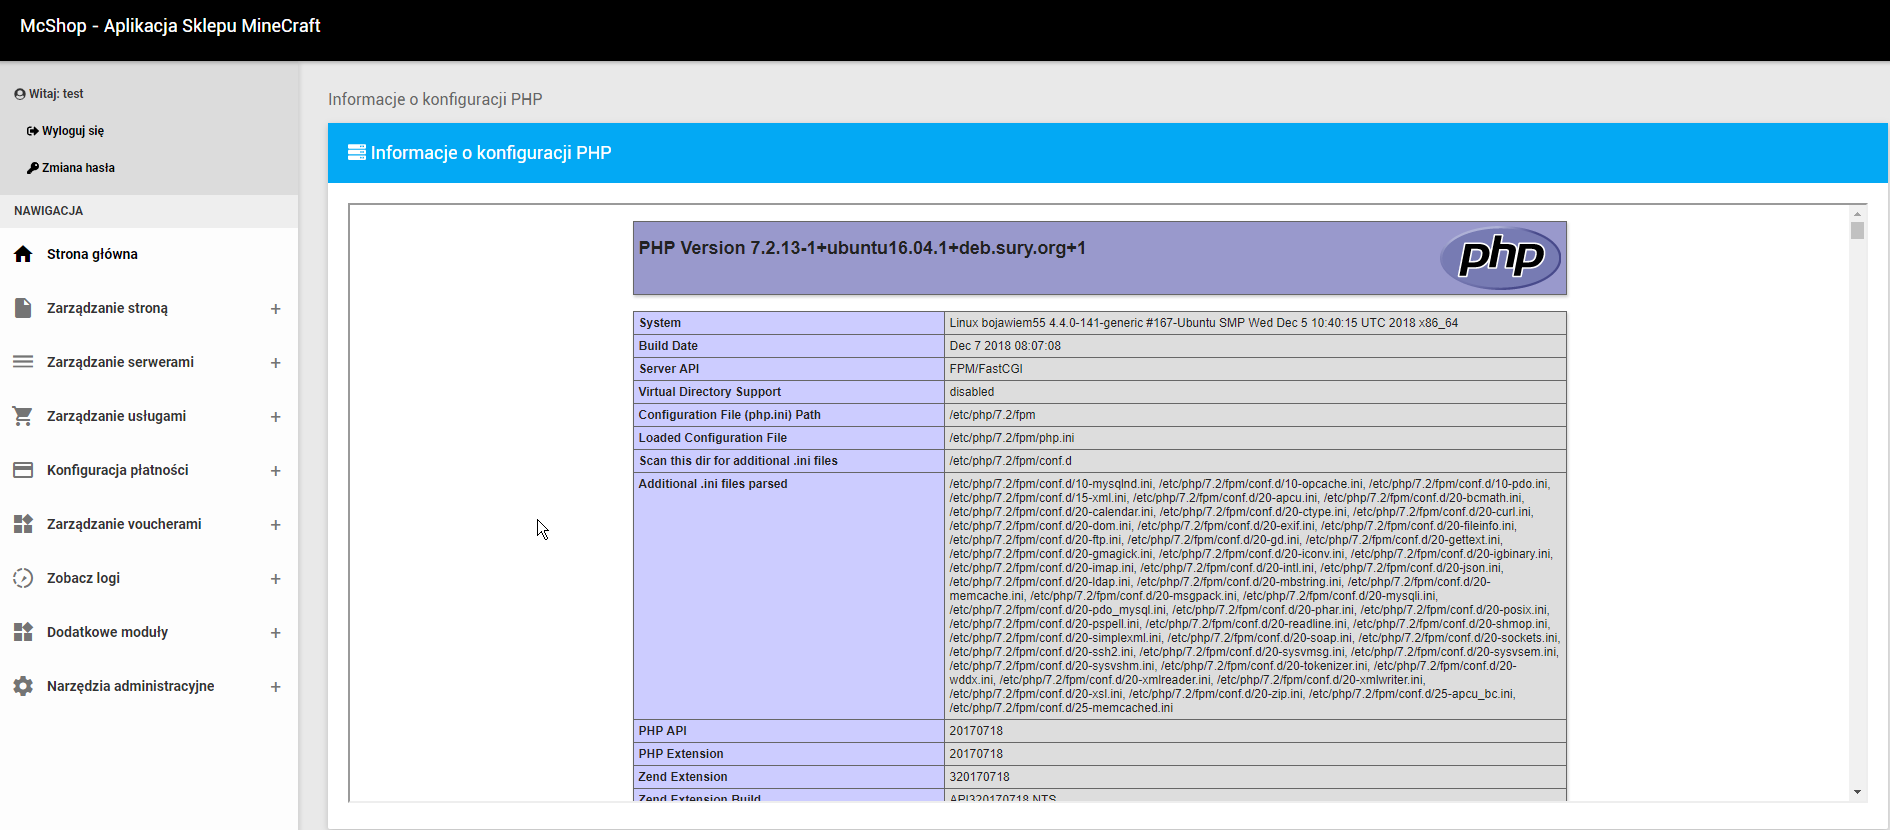Screen dimensions: 1890x830
Task: Click the PHP info scrollbar down arrow
Action: click(1857, 792)
